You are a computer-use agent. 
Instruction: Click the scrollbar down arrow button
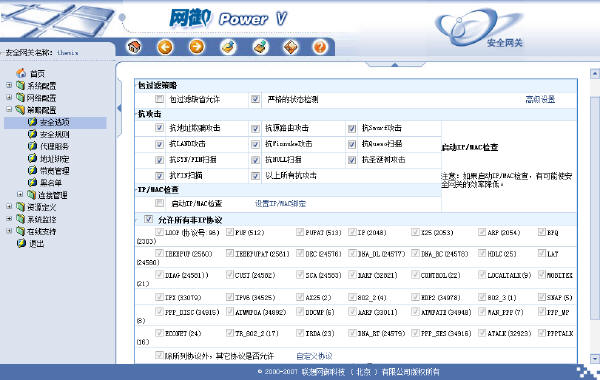click(595, 359)
